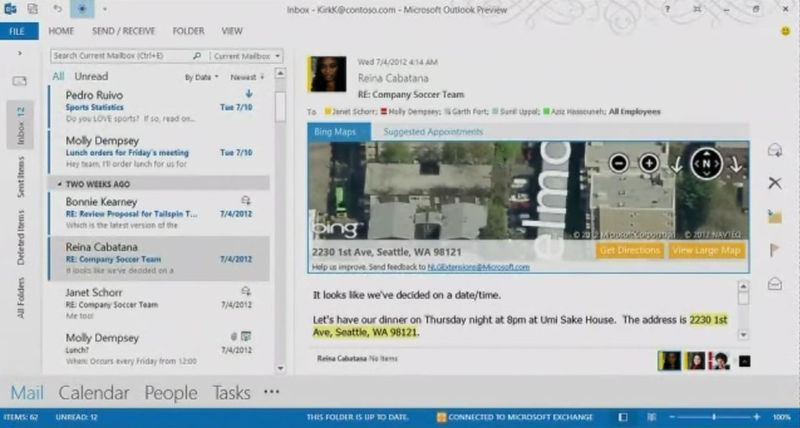Screen dimensions: 800x428
Task: Click the View Large Map button
Action: coord(706,250)
